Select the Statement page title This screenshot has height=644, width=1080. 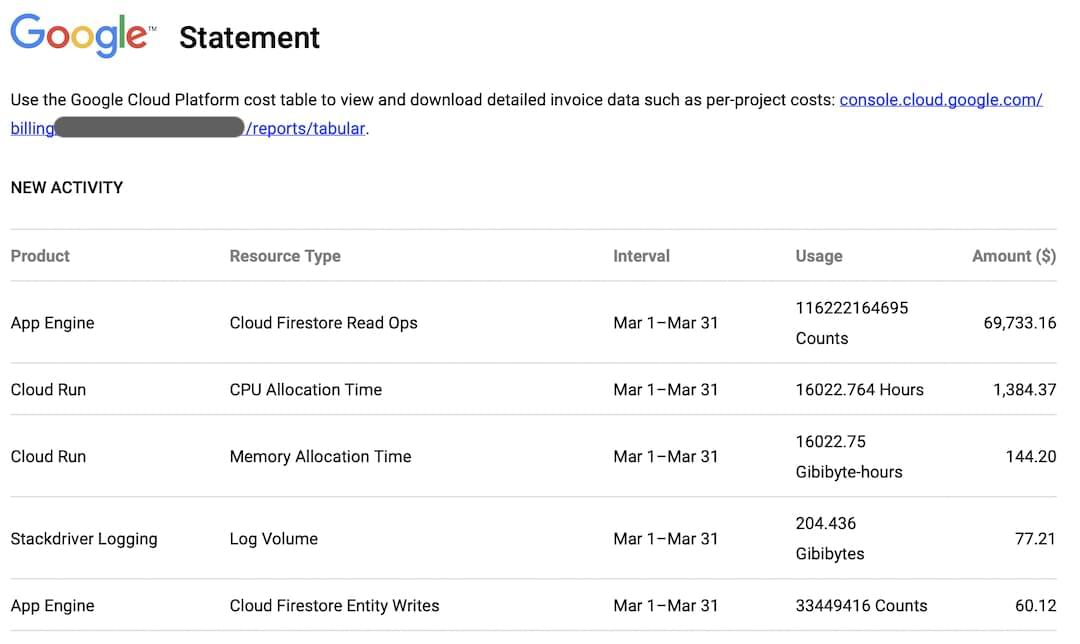tap(249, 38)
